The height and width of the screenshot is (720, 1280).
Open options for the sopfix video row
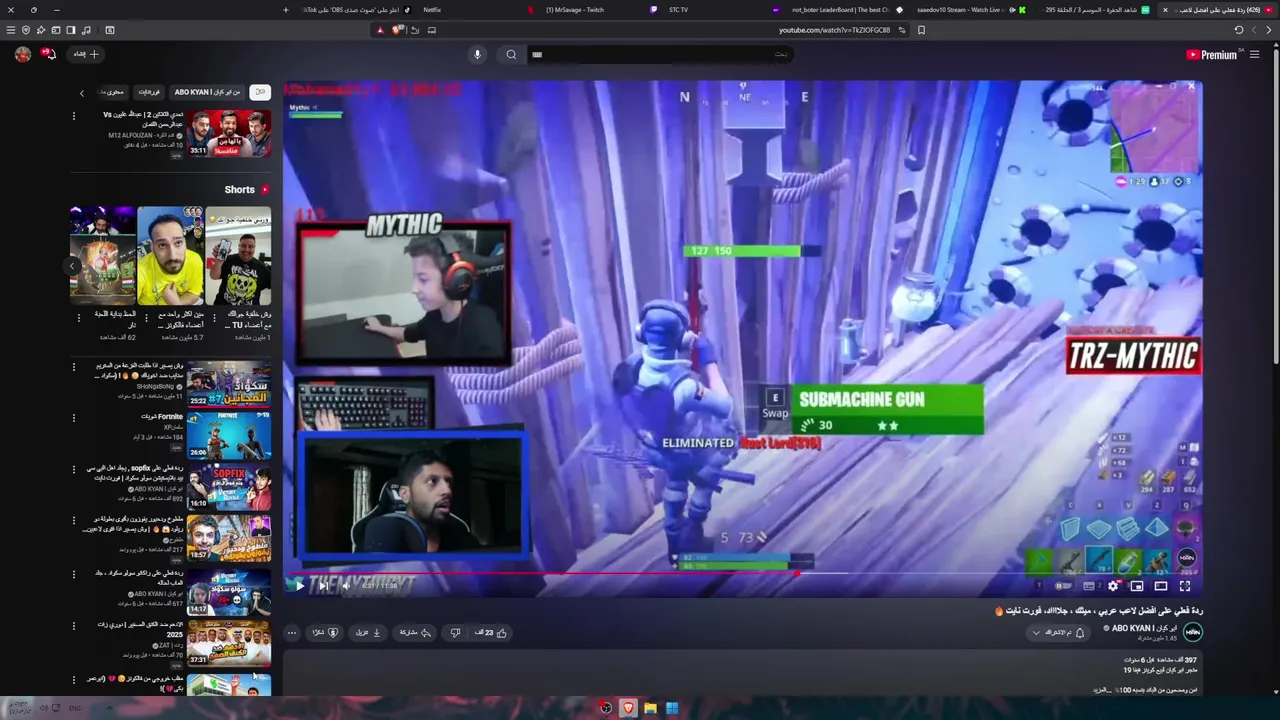point(73,469)
